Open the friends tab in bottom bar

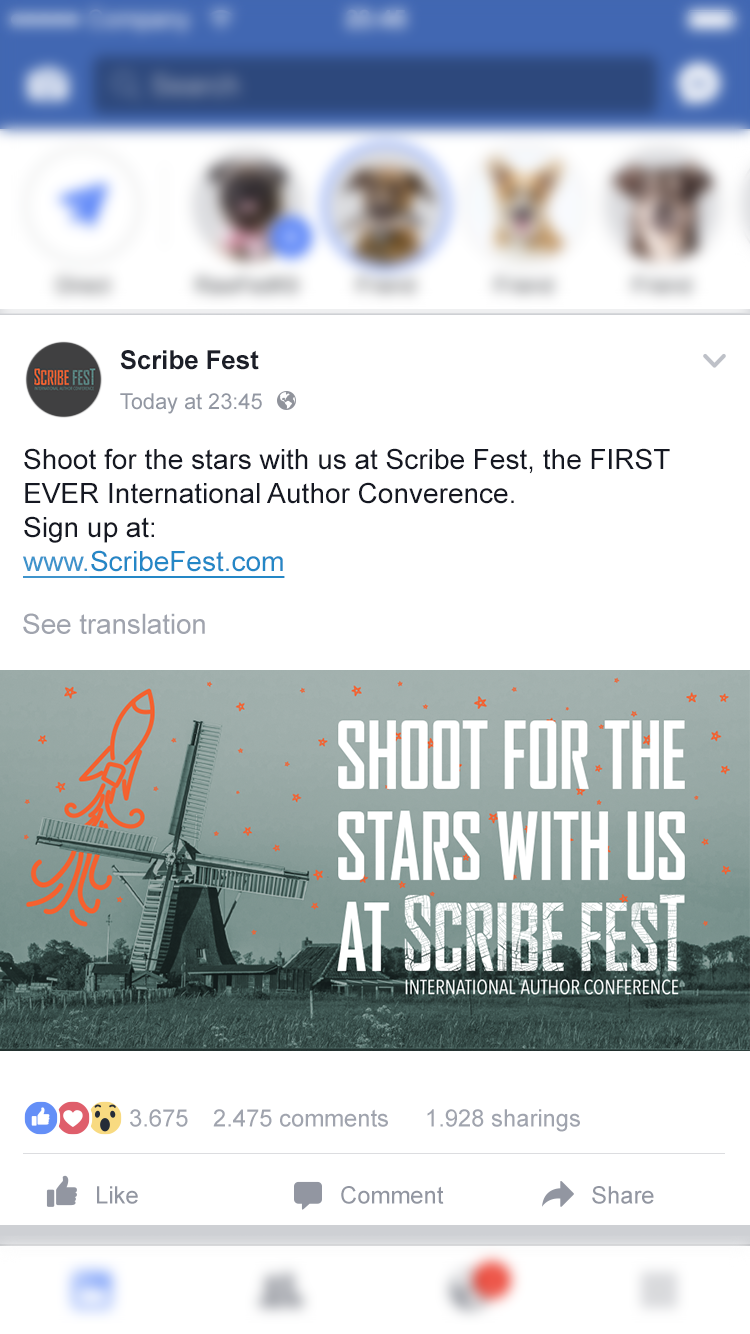[281, 1292]
